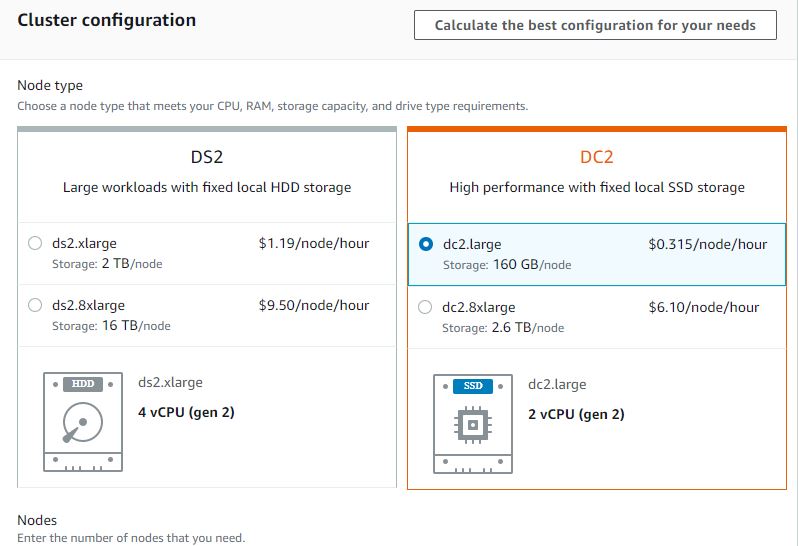Select the ds2.xlarge radio button
This screenshot has width=798, height=546.
coord(35,243)
